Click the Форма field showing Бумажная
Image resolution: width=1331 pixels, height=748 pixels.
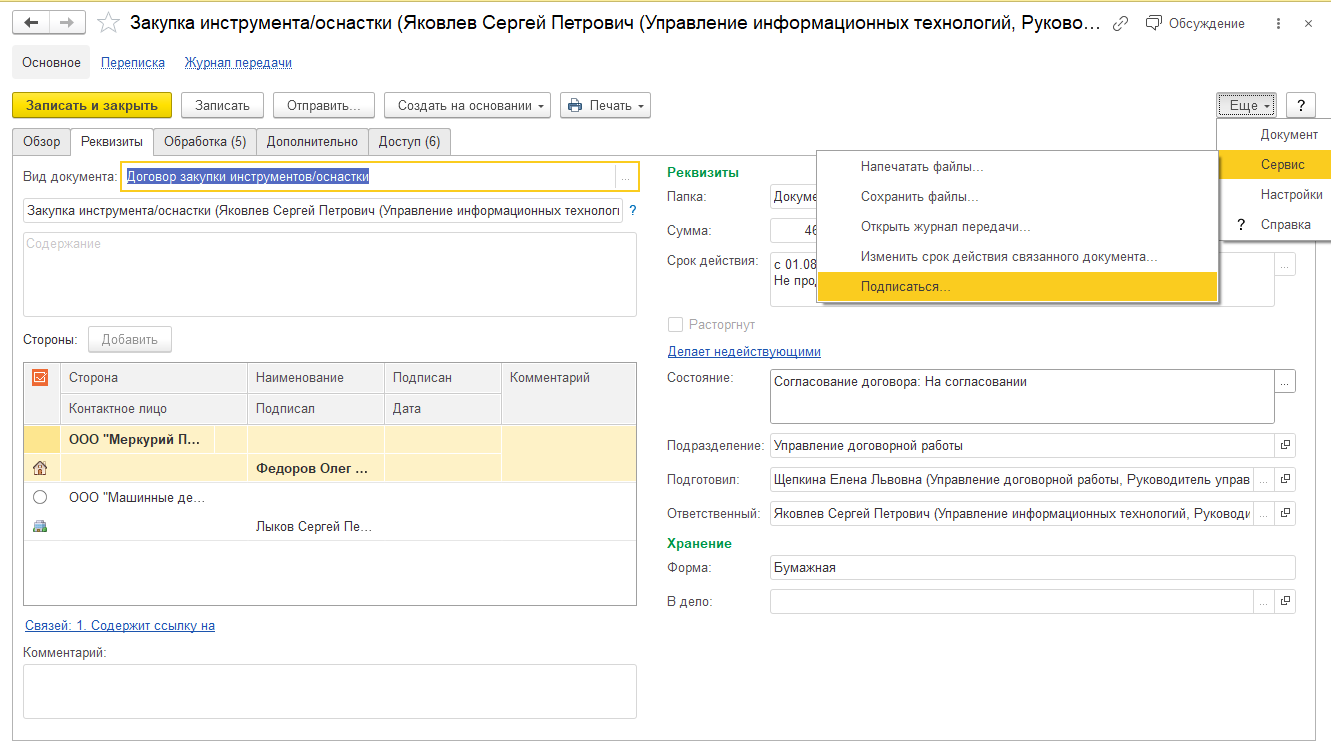pyautogui.click(x=1033, y=567)
